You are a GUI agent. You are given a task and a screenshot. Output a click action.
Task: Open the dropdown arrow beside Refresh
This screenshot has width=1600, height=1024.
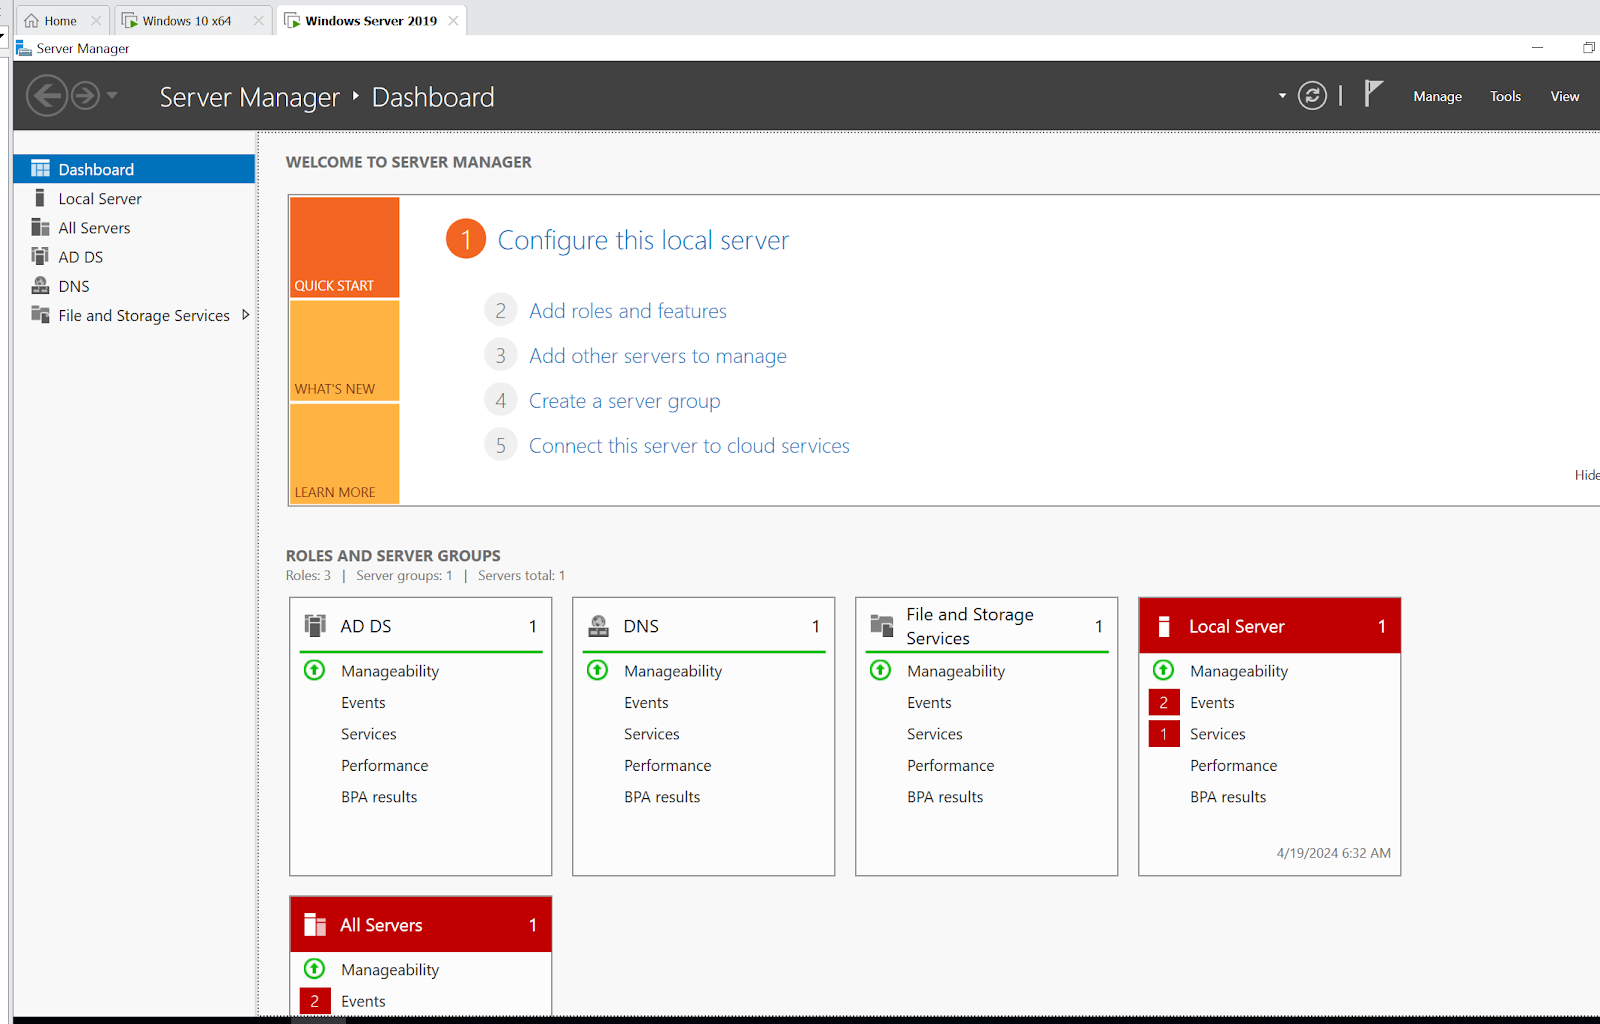1282,96
